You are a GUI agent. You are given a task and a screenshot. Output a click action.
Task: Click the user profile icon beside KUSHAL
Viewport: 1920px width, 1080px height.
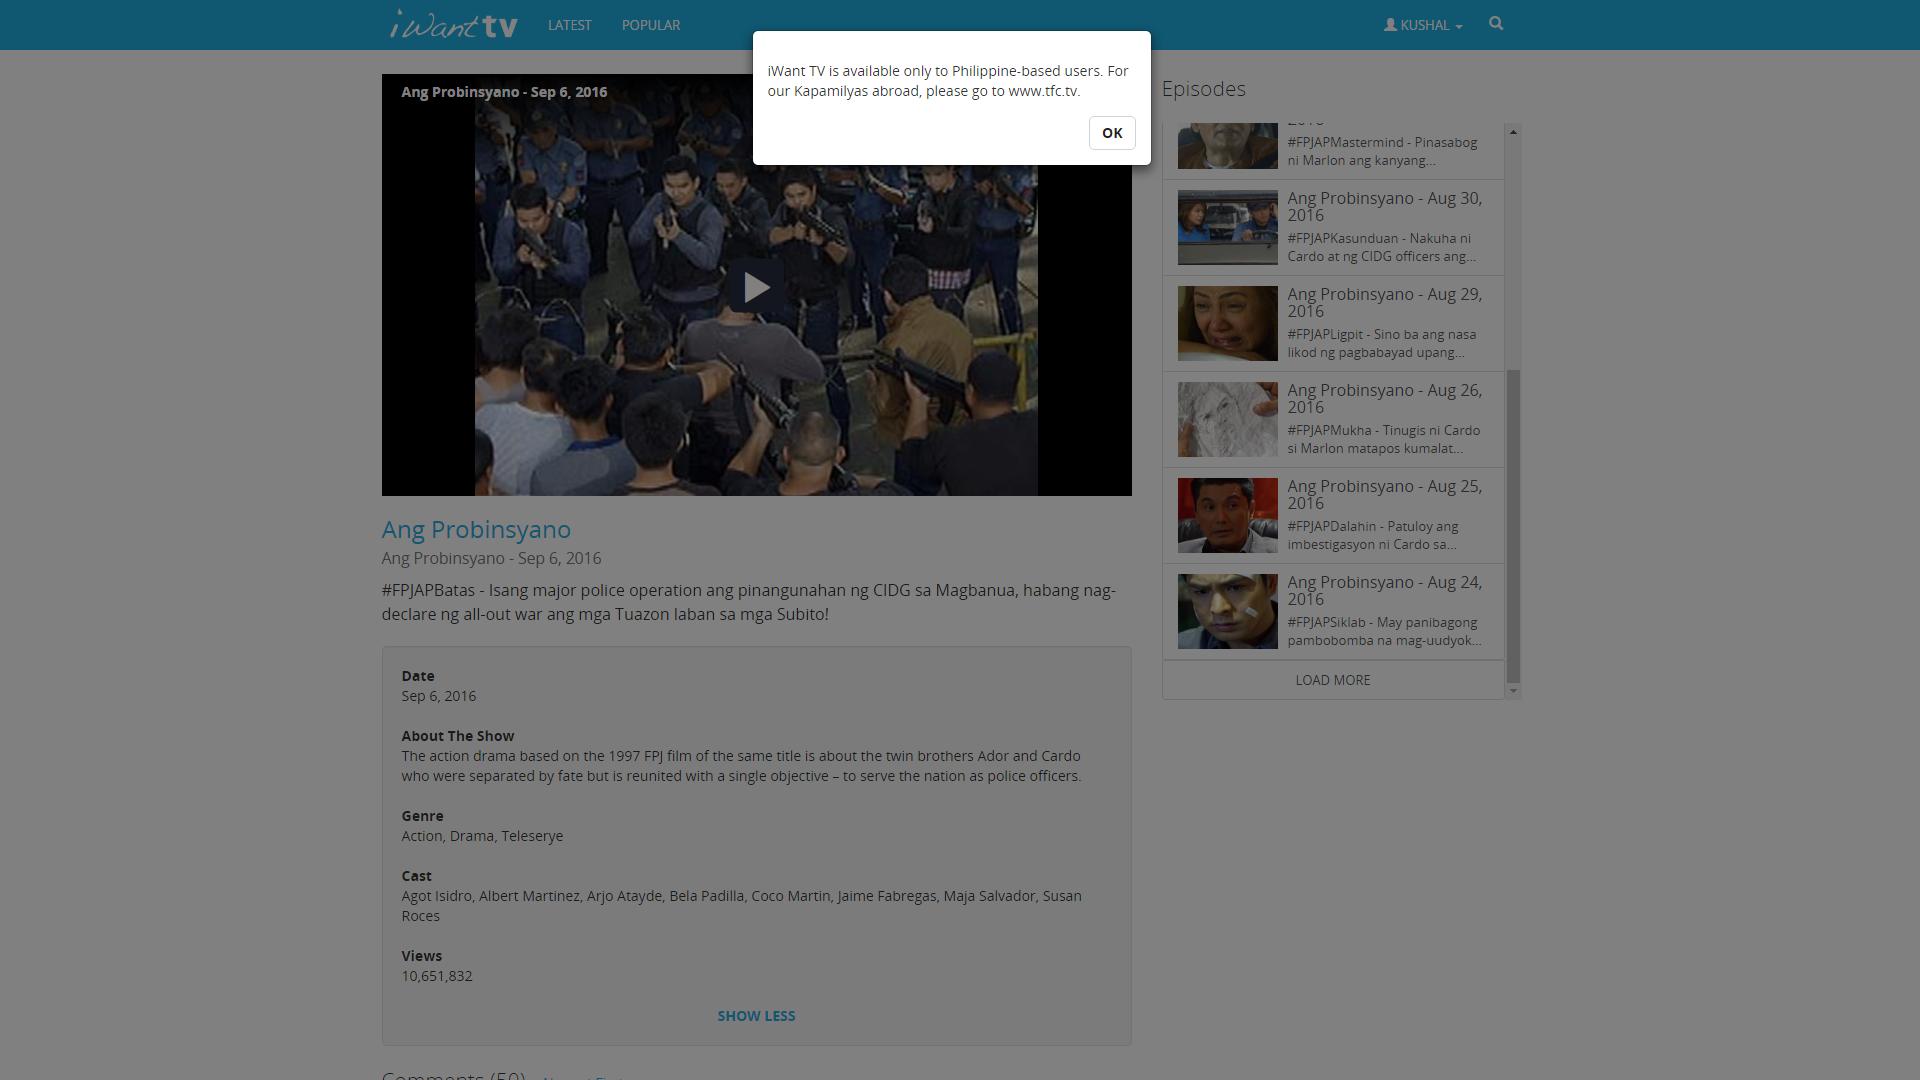coord(1390,25)
